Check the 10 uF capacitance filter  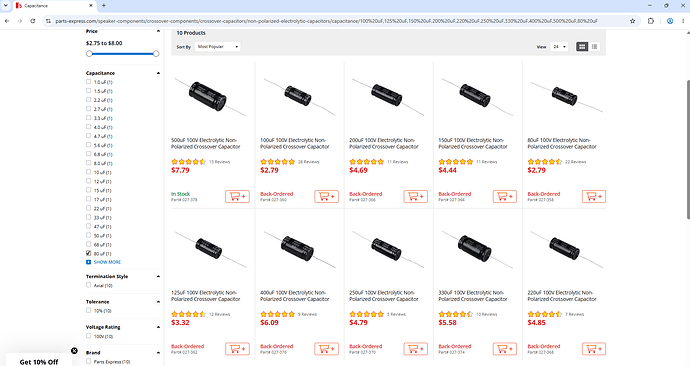[x=88, y=172]
